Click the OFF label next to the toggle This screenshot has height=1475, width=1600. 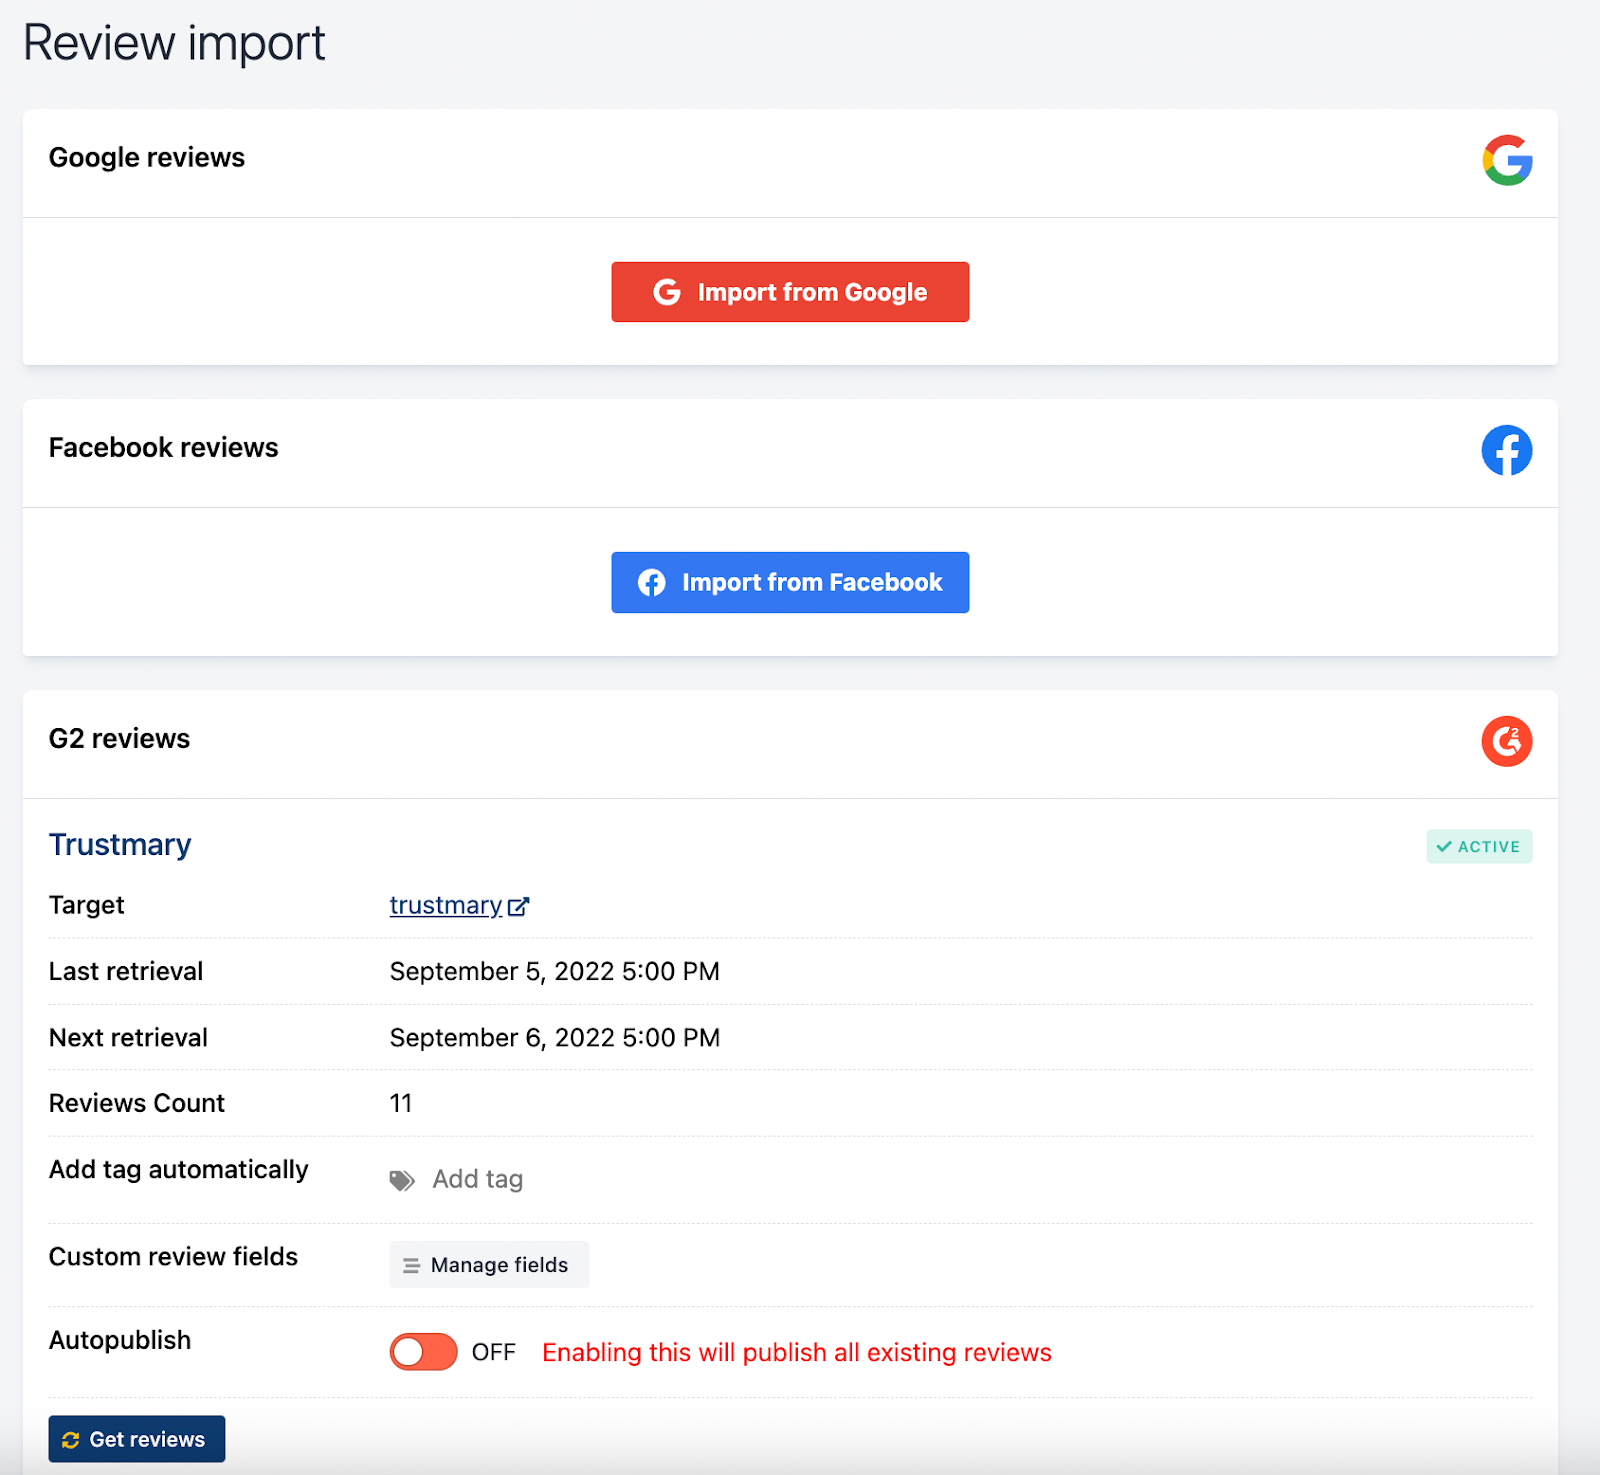[493, 1352]
